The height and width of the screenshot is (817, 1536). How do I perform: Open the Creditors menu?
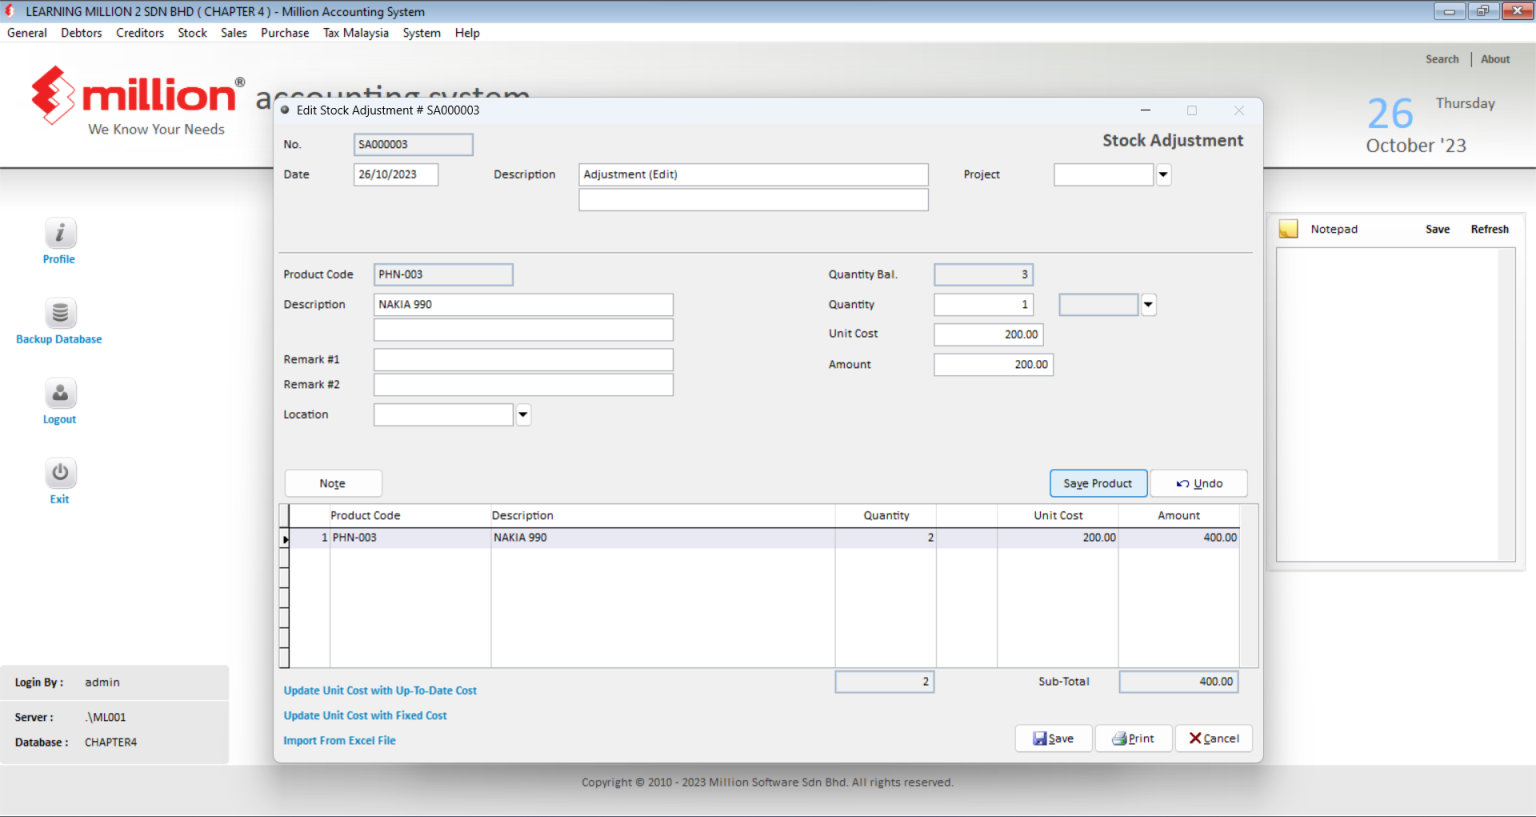click(x=140, y=33)
